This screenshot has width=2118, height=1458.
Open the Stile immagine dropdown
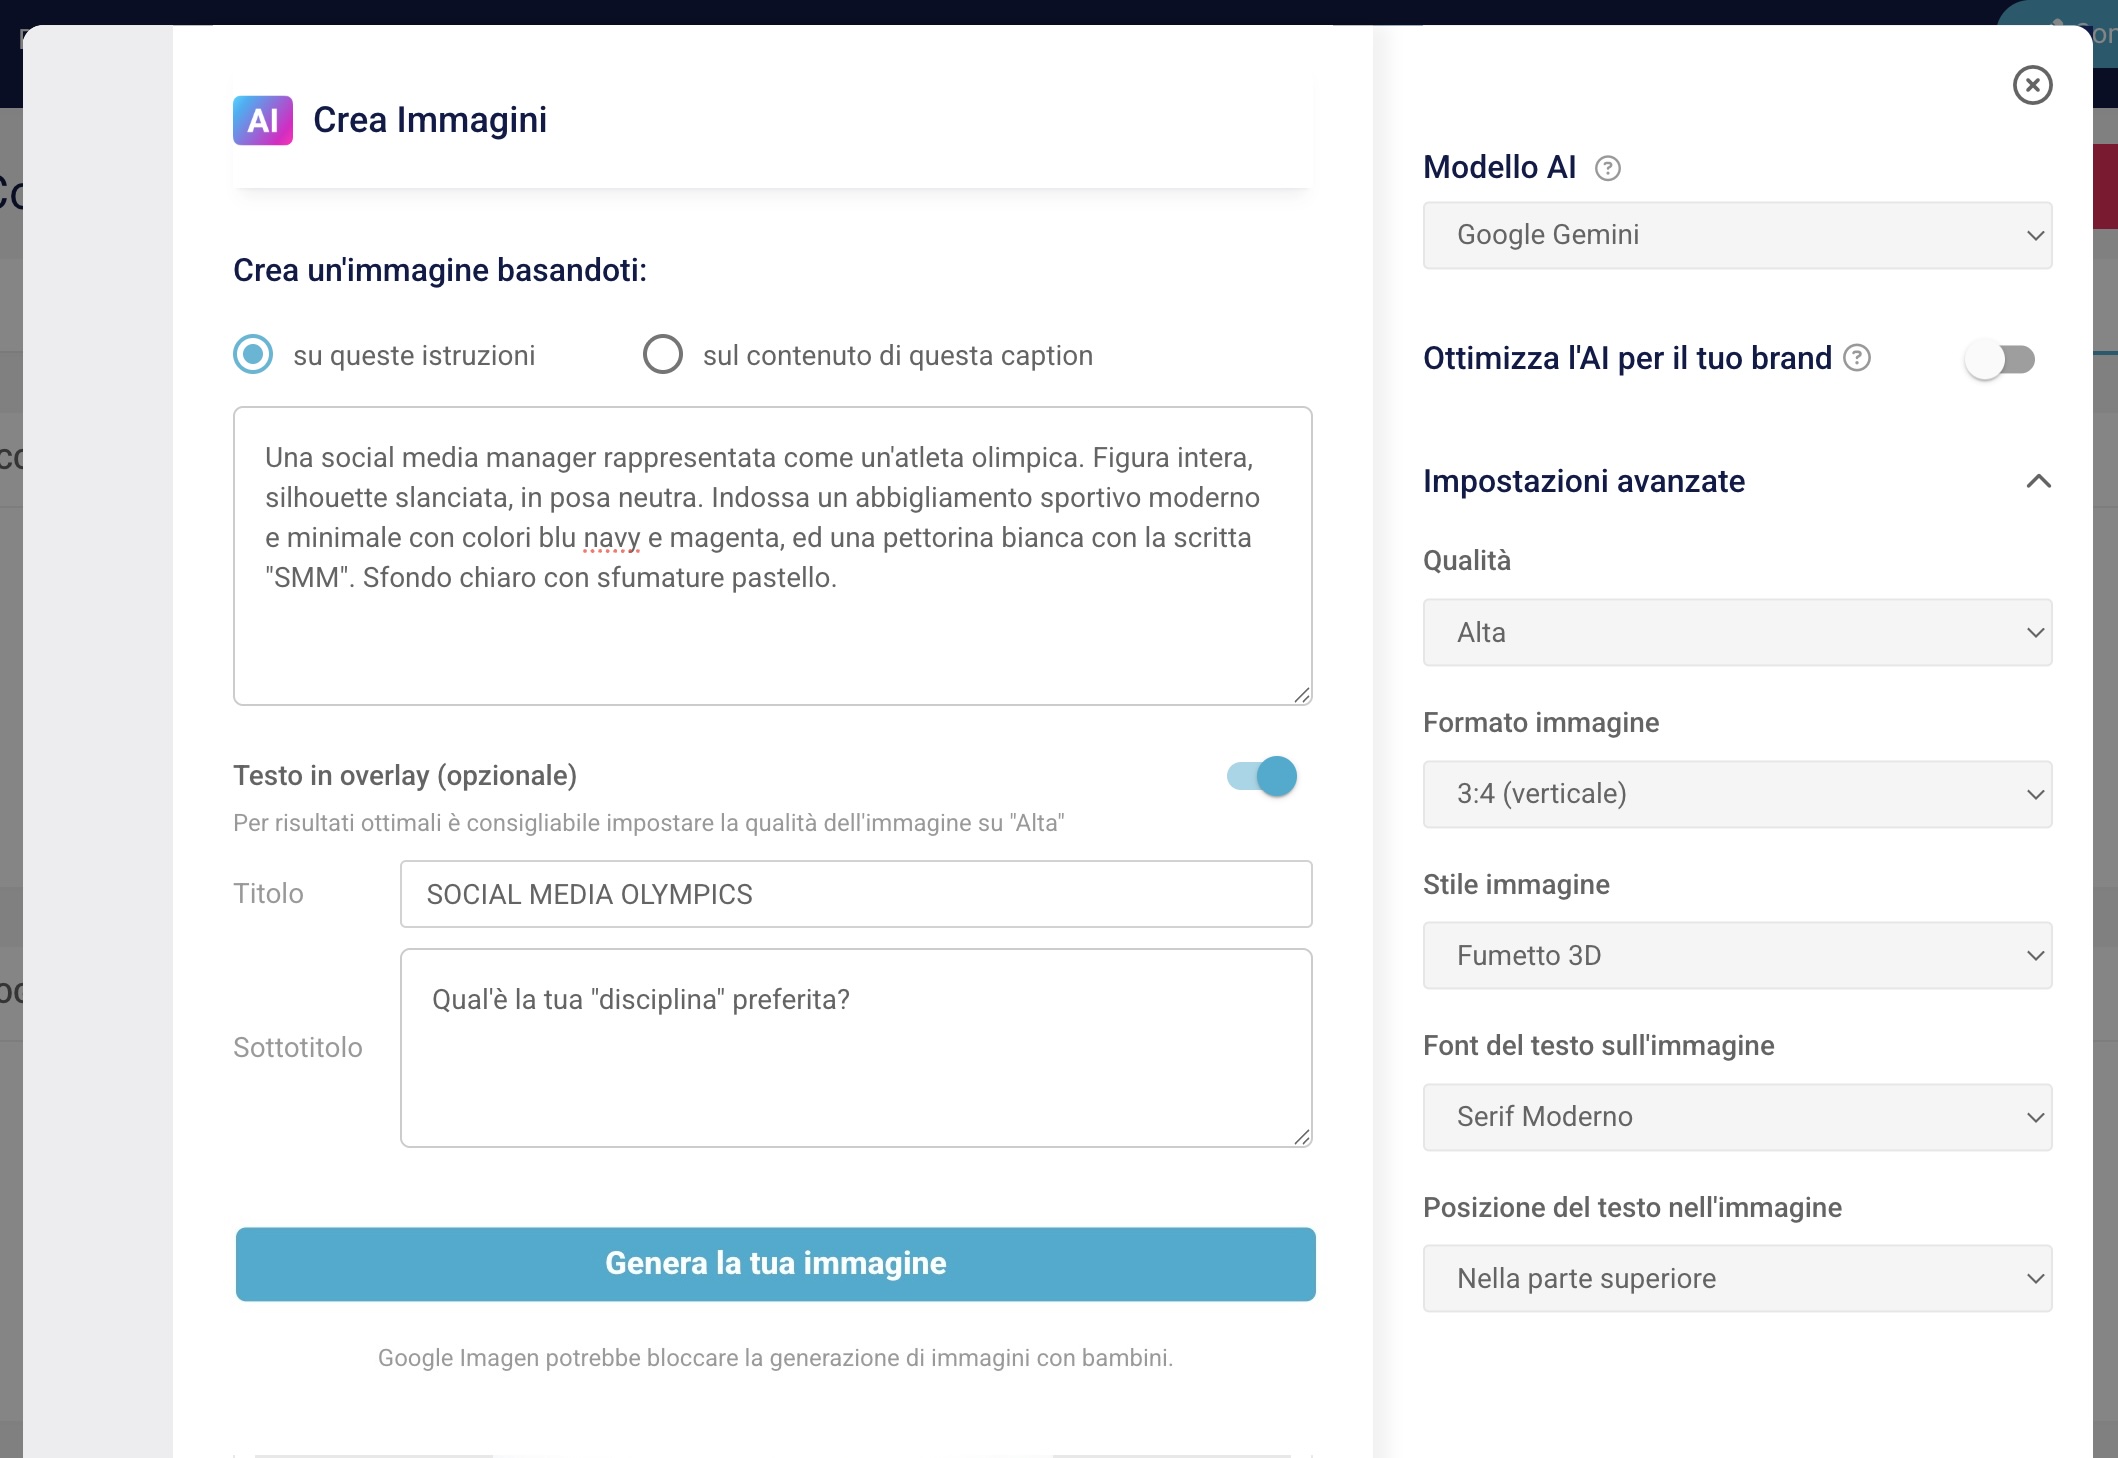pos(1737,956)
